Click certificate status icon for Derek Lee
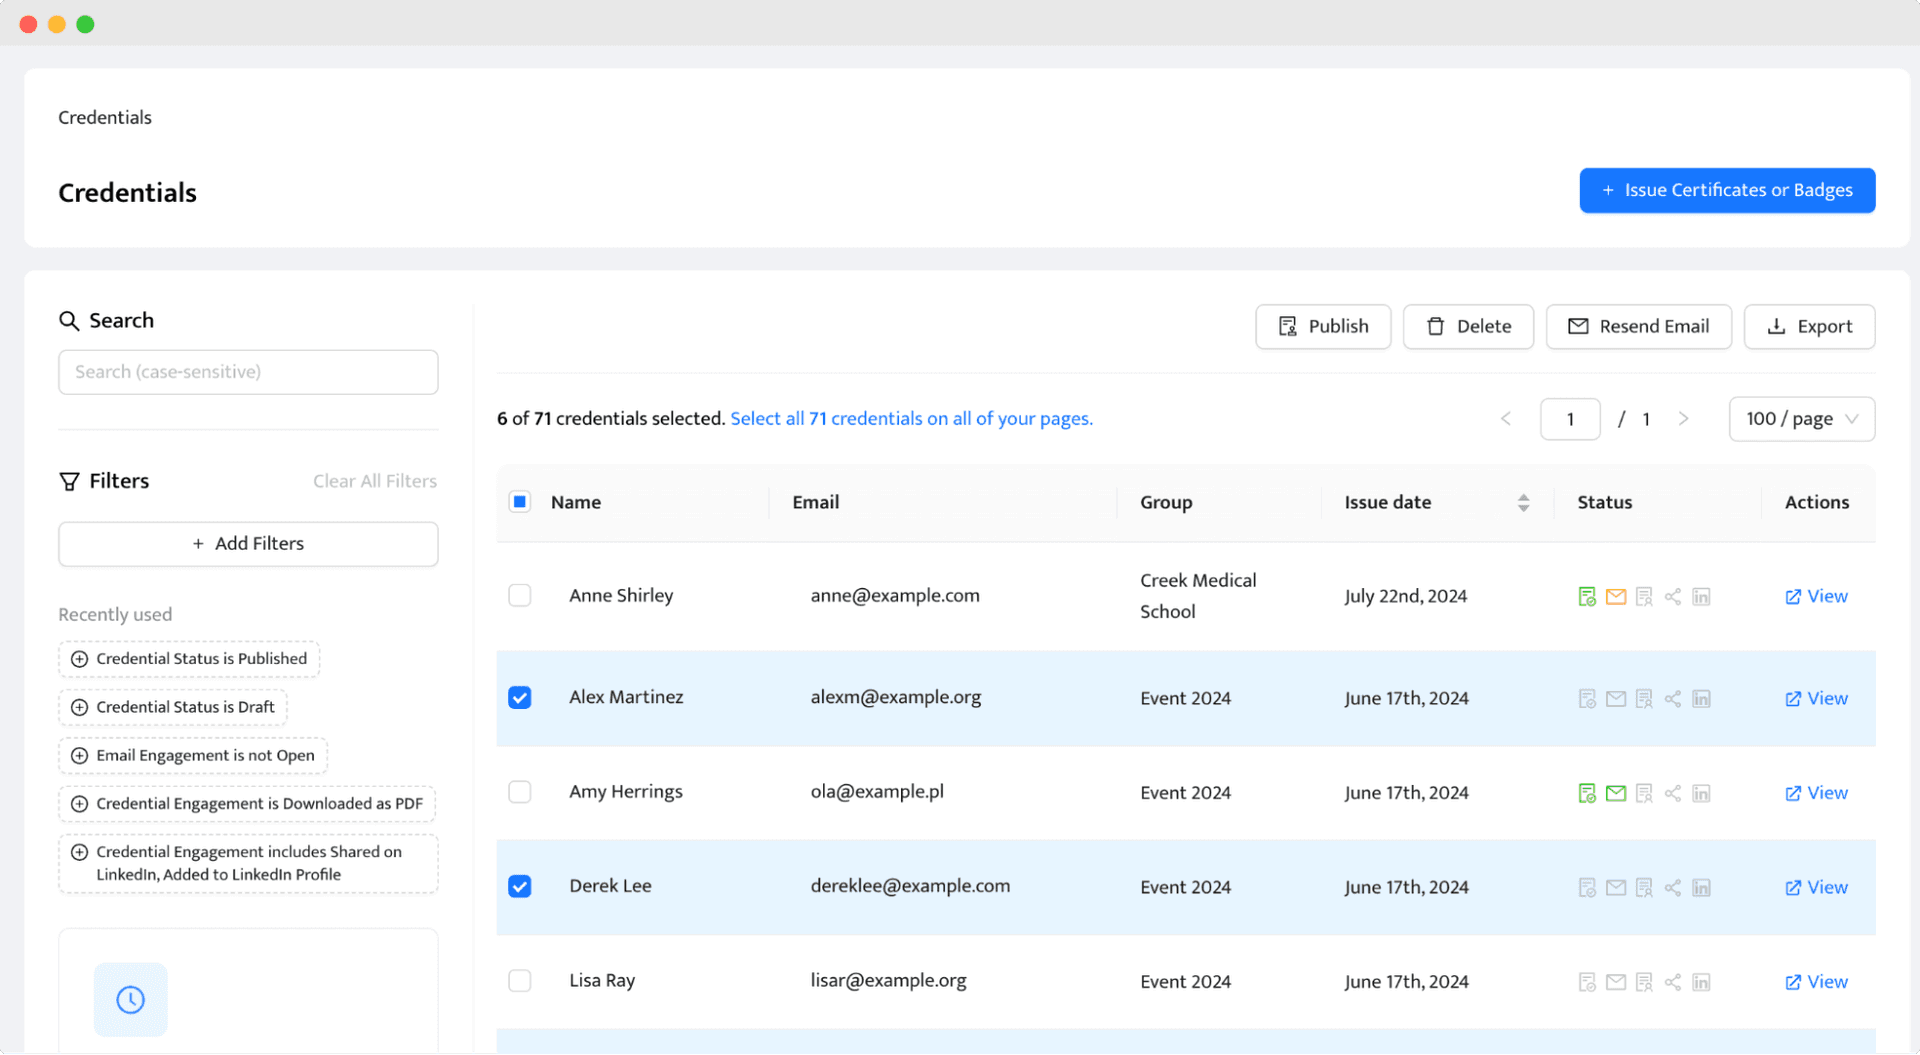The height and width of the screenshot is (1055, 1920). pos(1644,888)
